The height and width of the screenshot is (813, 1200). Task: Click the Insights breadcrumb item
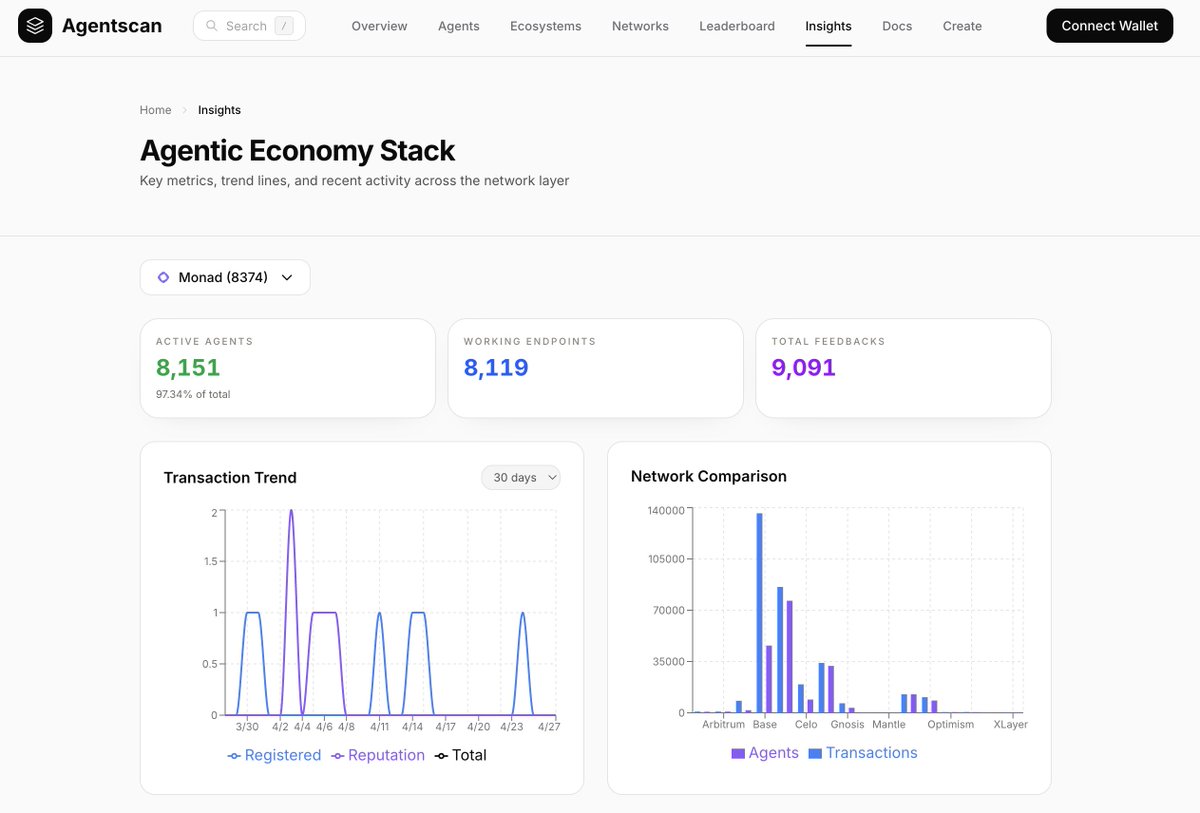click(x=219, y=110)
